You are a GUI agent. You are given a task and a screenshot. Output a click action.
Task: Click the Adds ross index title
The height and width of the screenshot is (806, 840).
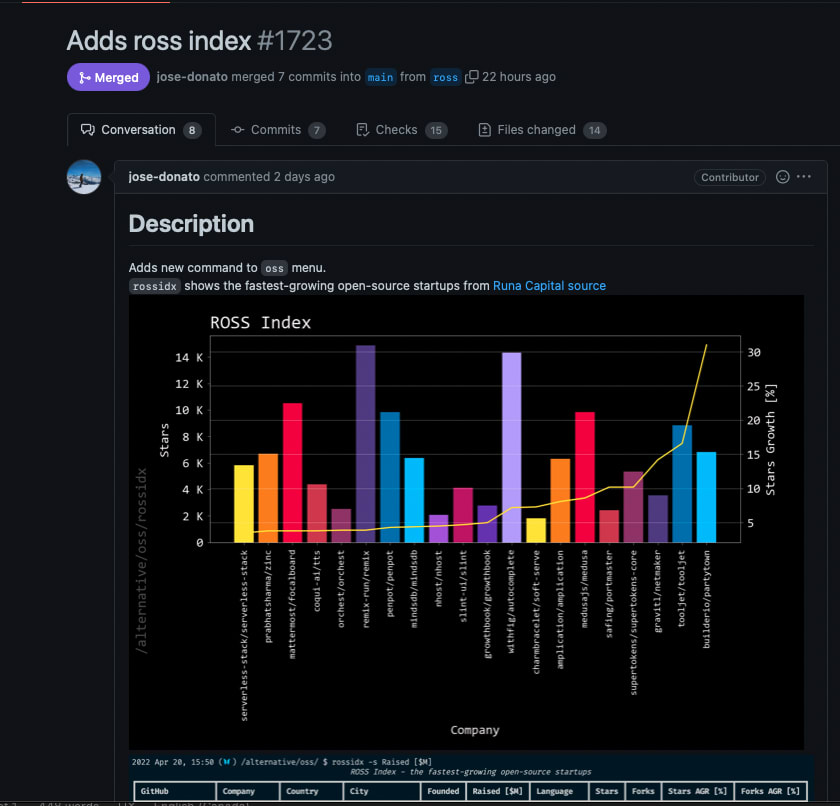point(159,41)
